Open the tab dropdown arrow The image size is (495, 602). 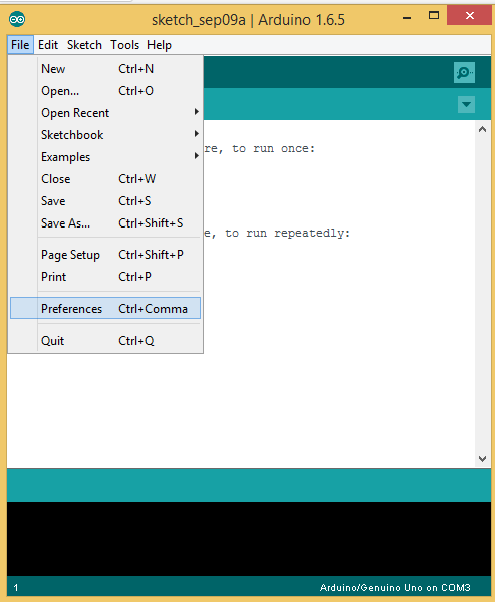[x=466, y=104]
